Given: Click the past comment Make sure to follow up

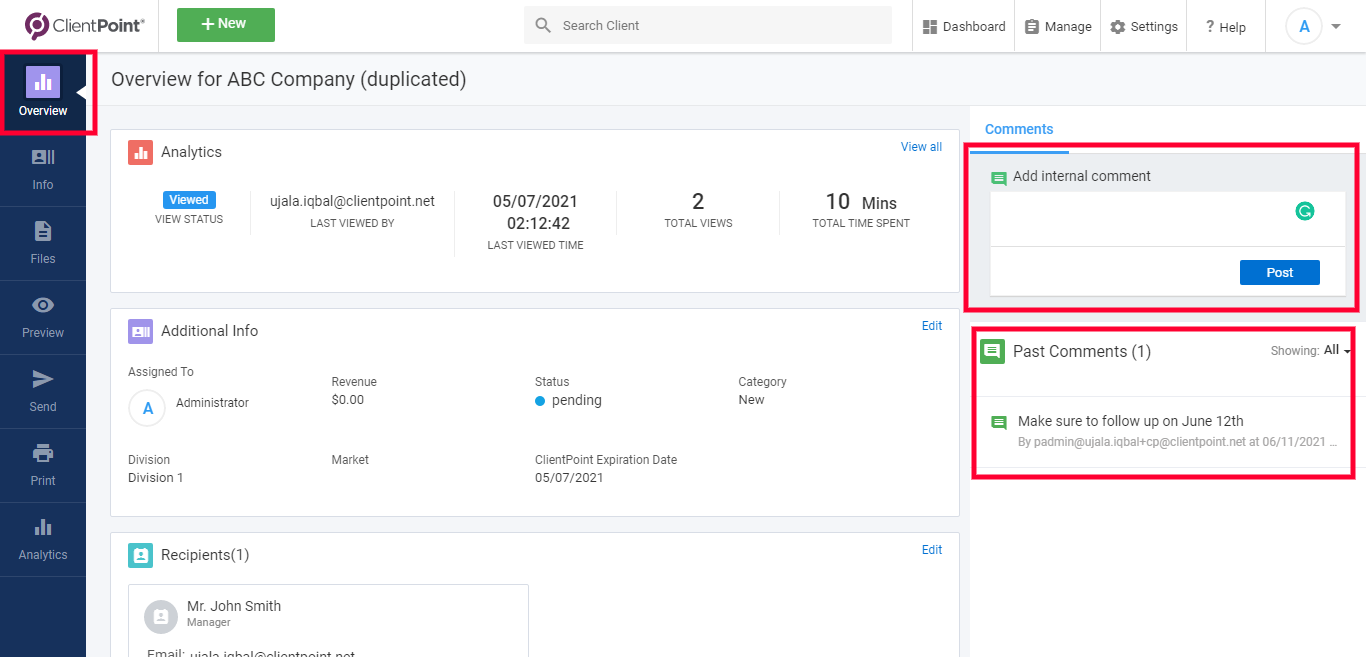Looking at the screenshot, I should click(x=1131, y=421).
